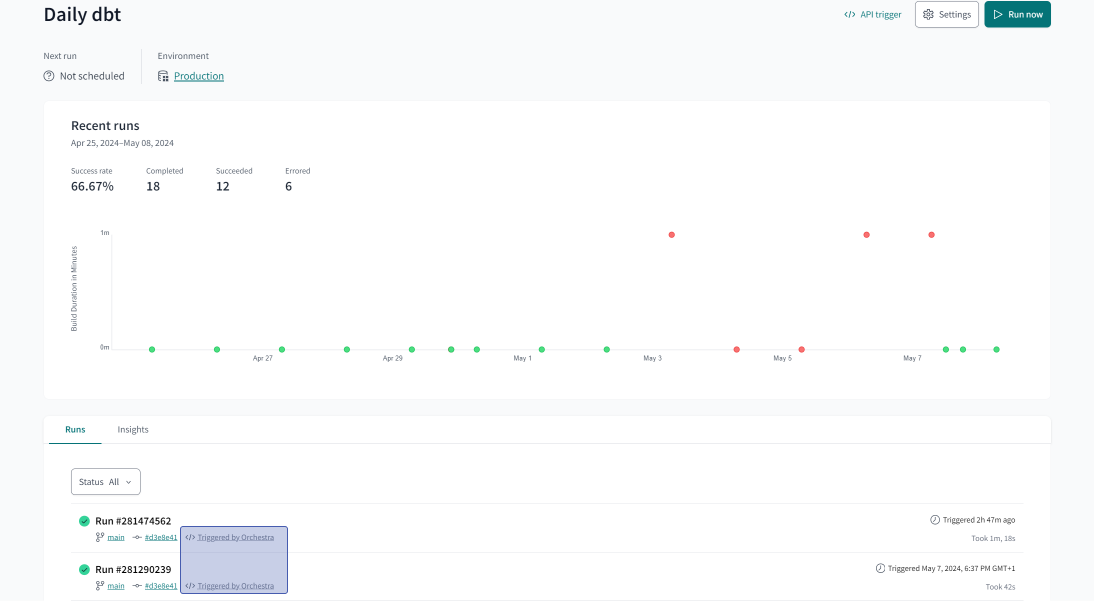Open Run #281290239 details

133,570
